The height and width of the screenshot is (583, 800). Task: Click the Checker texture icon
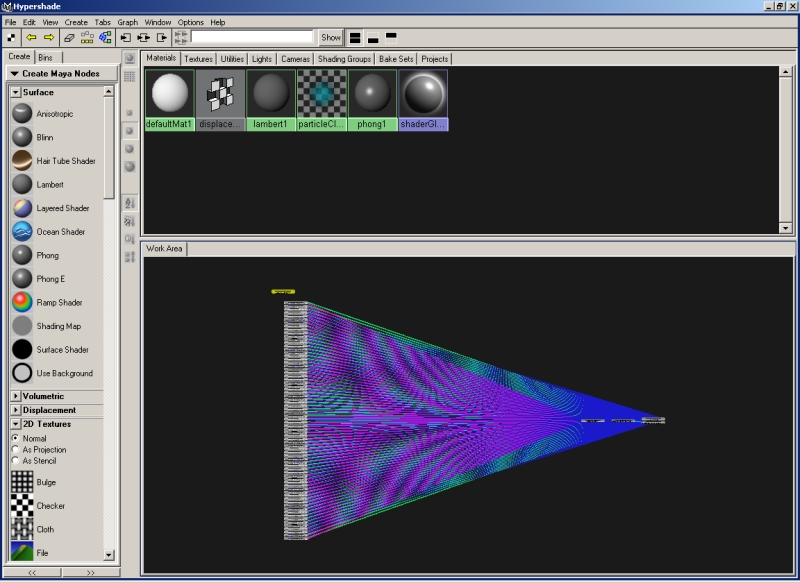pyautogui.click(x=22, y=505)
